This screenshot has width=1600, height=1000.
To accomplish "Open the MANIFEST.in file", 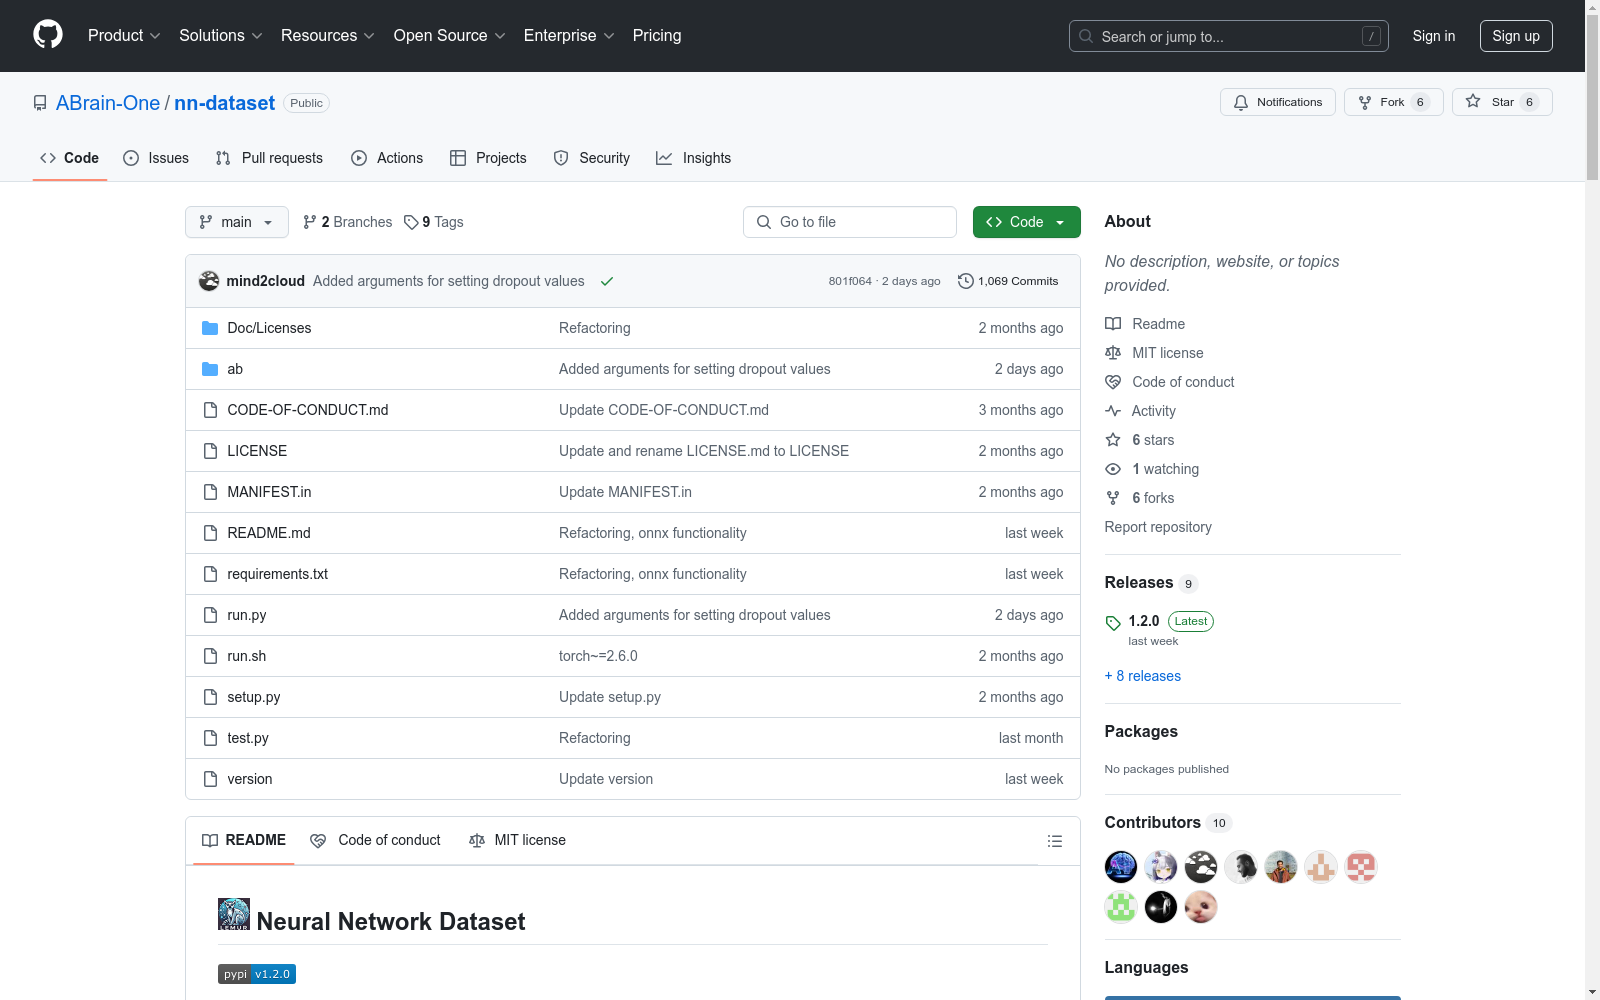I will click(x=270, y=492).
